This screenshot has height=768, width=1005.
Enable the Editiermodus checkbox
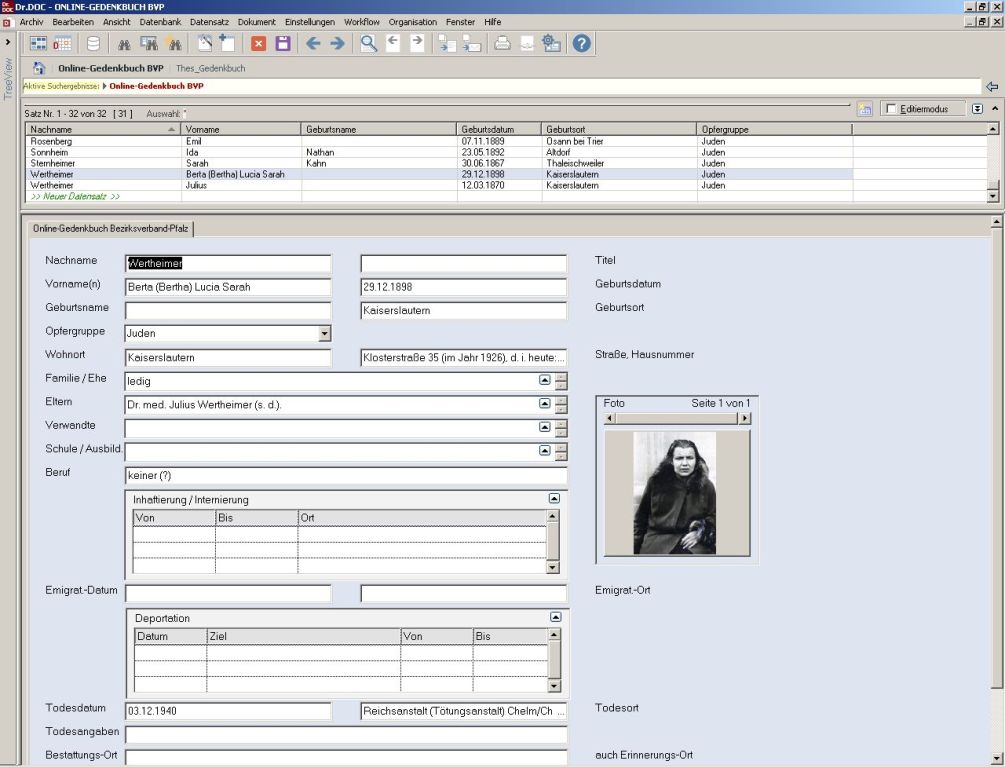891,109
